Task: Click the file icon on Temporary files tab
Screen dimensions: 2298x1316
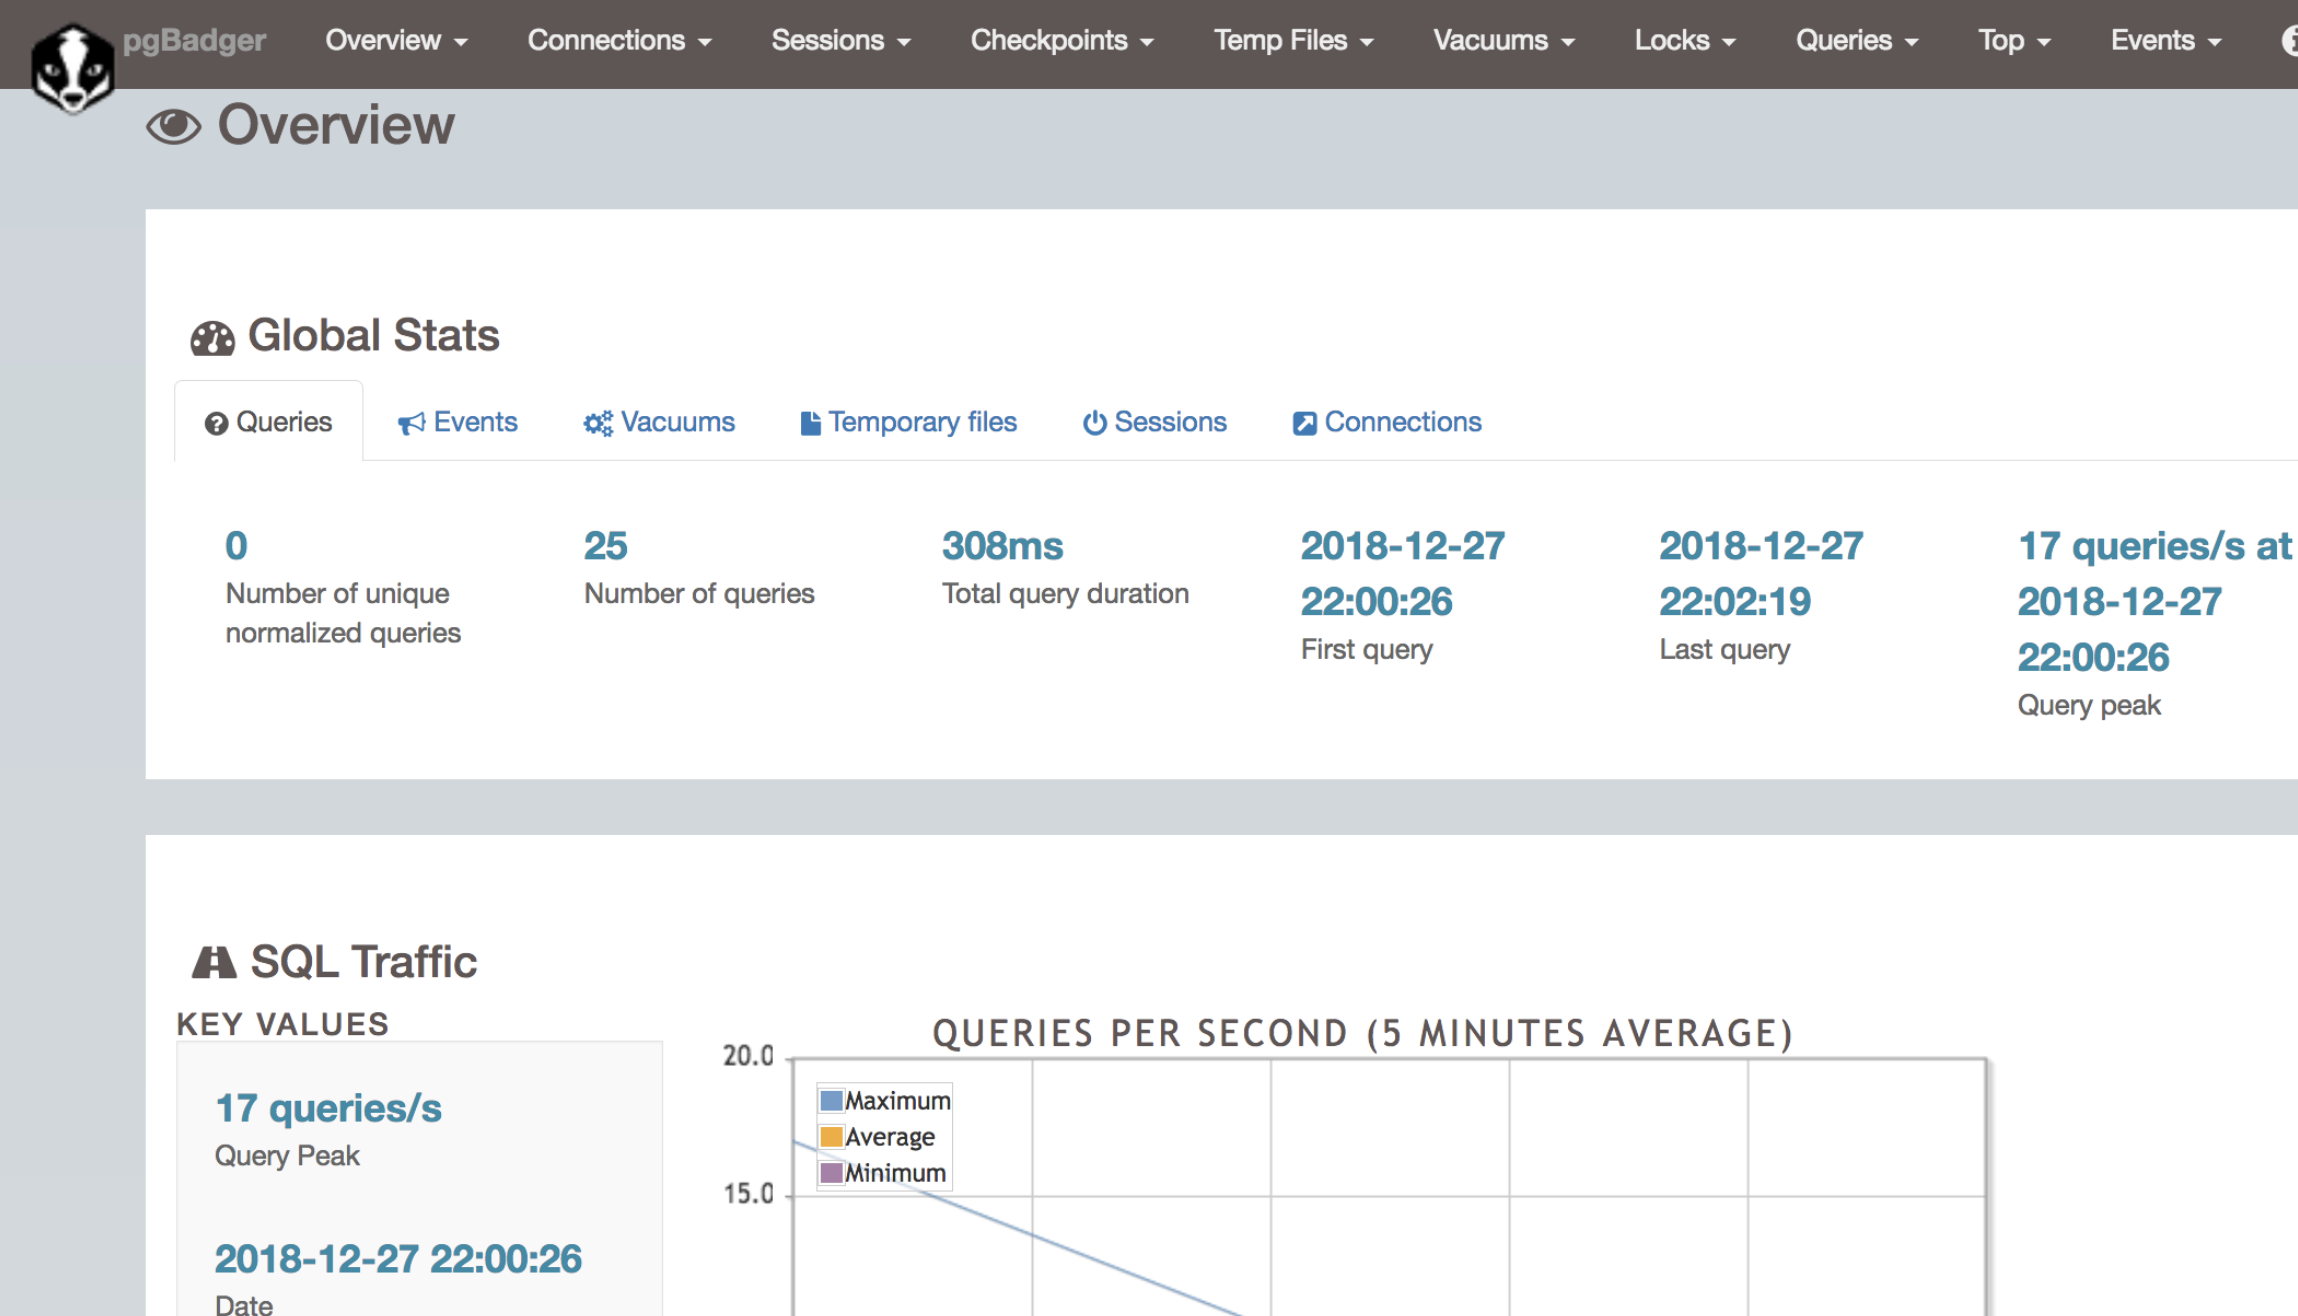Action: (x=810, y=424)
